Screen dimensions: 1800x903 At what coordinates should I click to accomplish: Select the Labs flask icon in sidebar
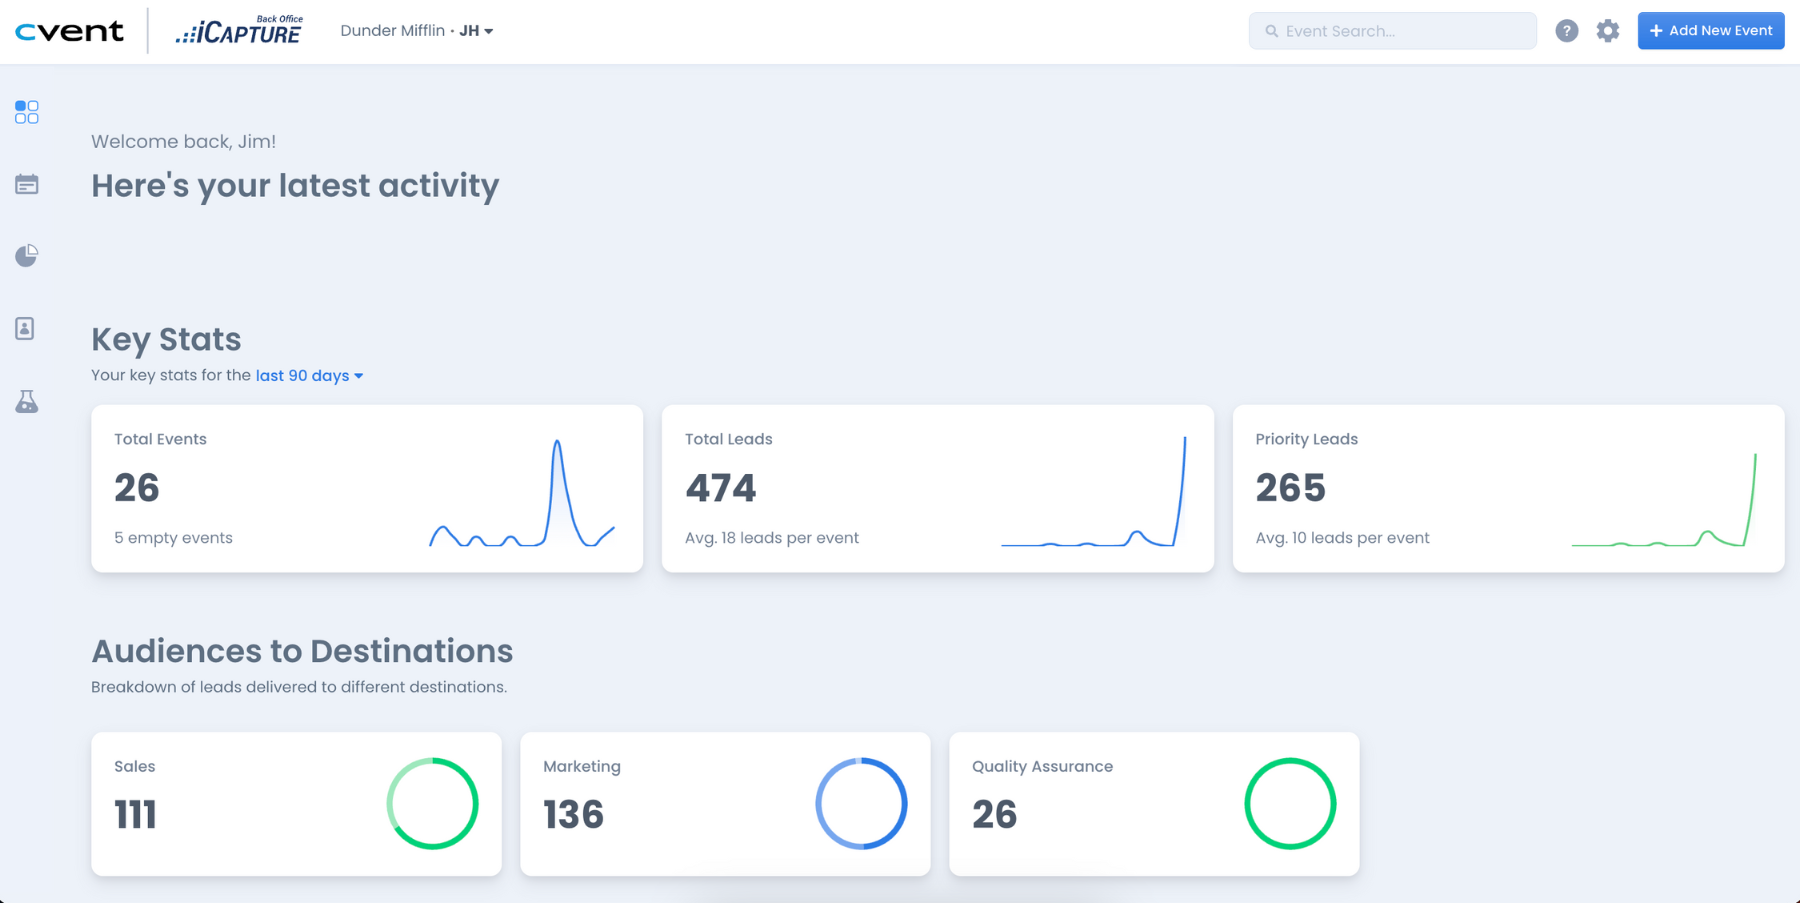click(26, 401)
